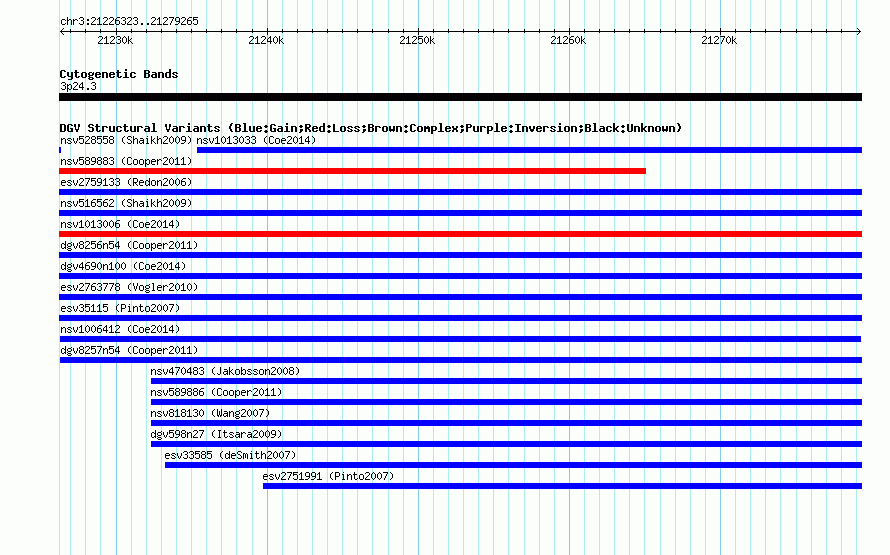Viewport: 890px width, 555px height.
Task: Click the 21240k ruler tick label
Action: pos(266,40)
